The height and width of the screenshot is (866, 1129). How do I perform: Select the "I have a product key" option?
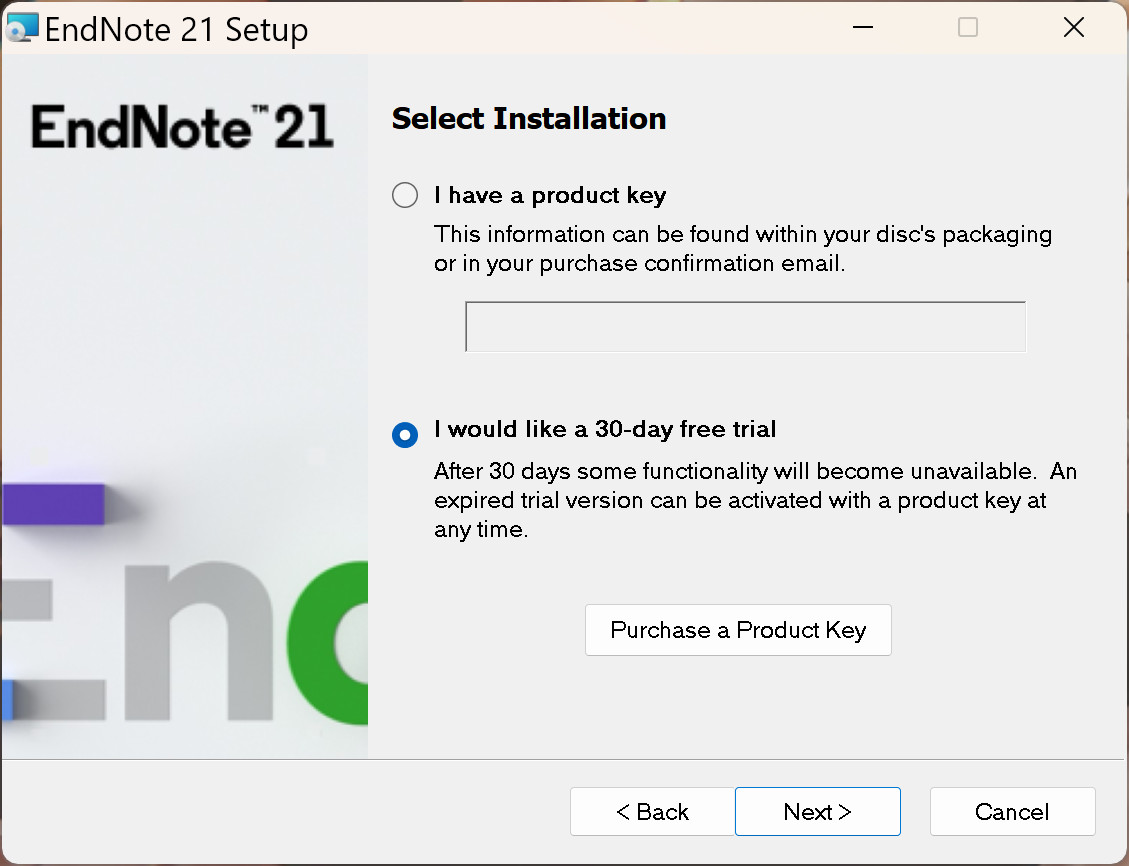405,195
